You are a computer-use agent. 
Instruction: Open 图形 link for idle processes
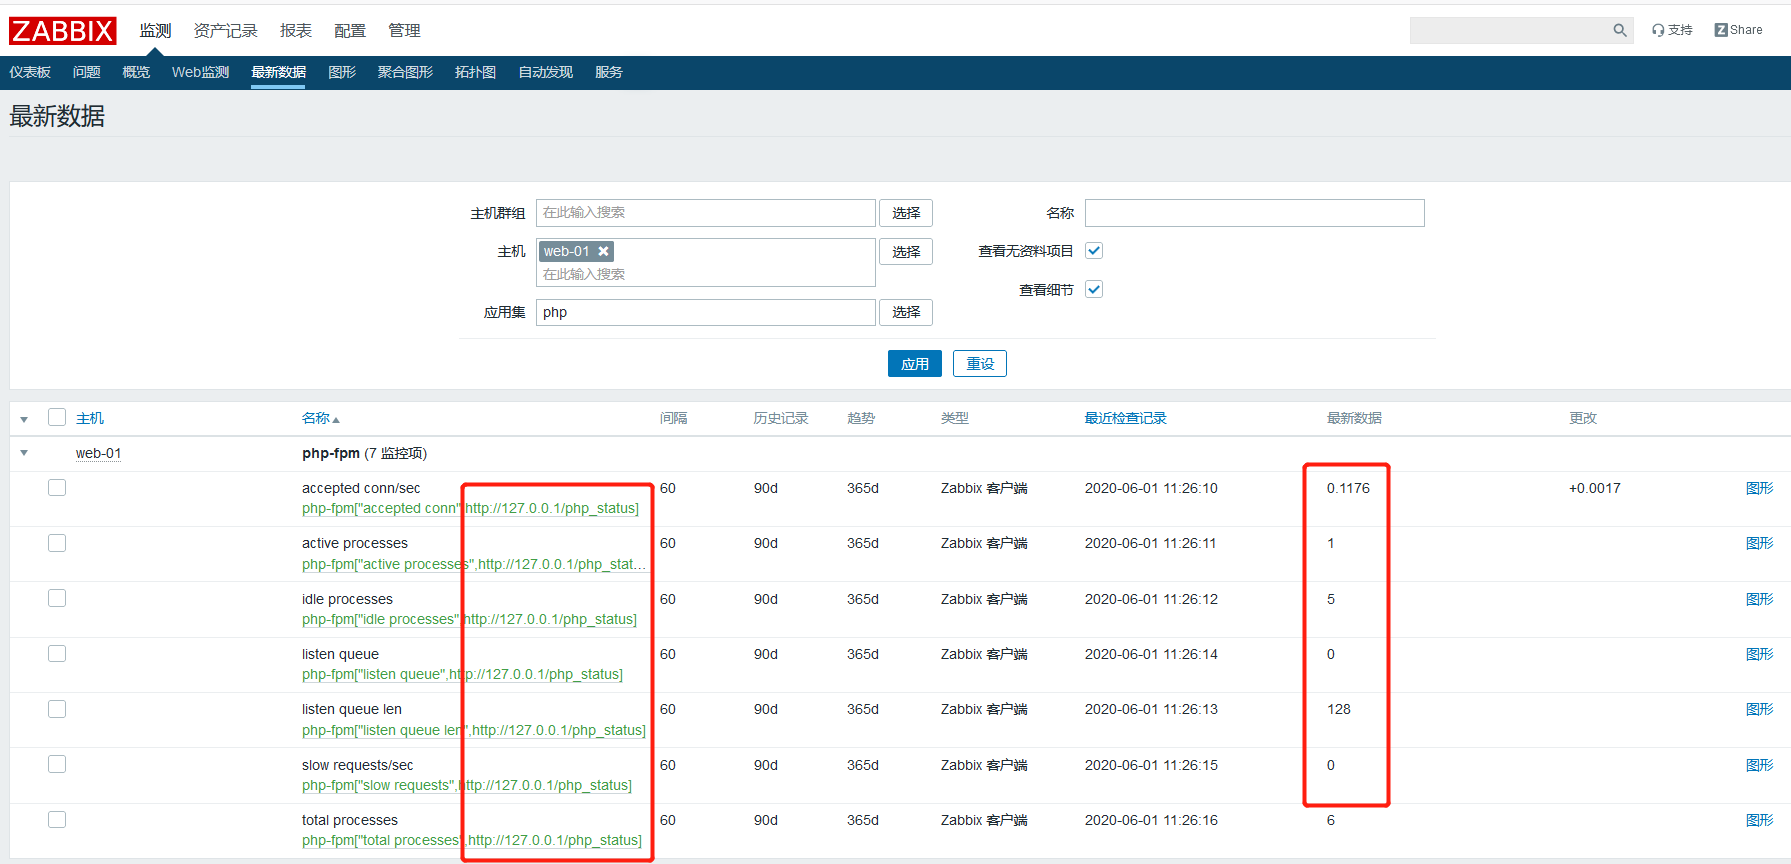tap(1760, 599)
